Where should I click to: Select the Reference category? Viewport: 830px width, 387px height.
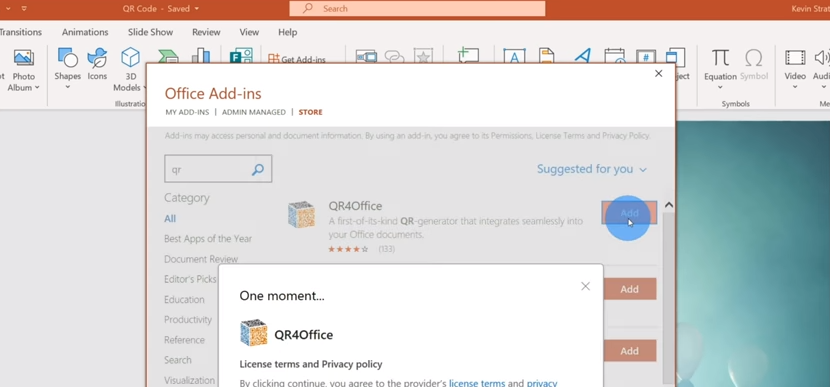(184, 340)
